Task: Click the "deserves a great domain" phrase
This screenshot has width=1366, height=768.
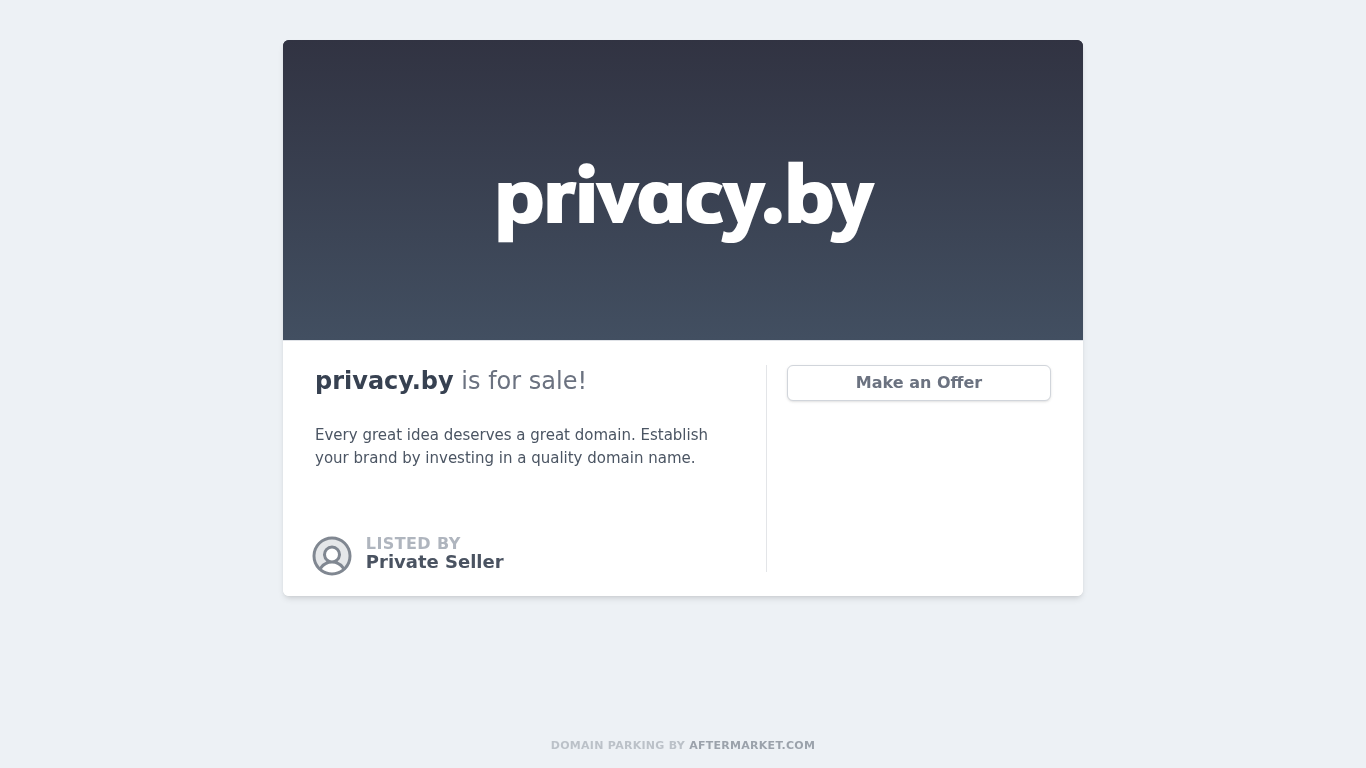Action: (x=539, y=435)
